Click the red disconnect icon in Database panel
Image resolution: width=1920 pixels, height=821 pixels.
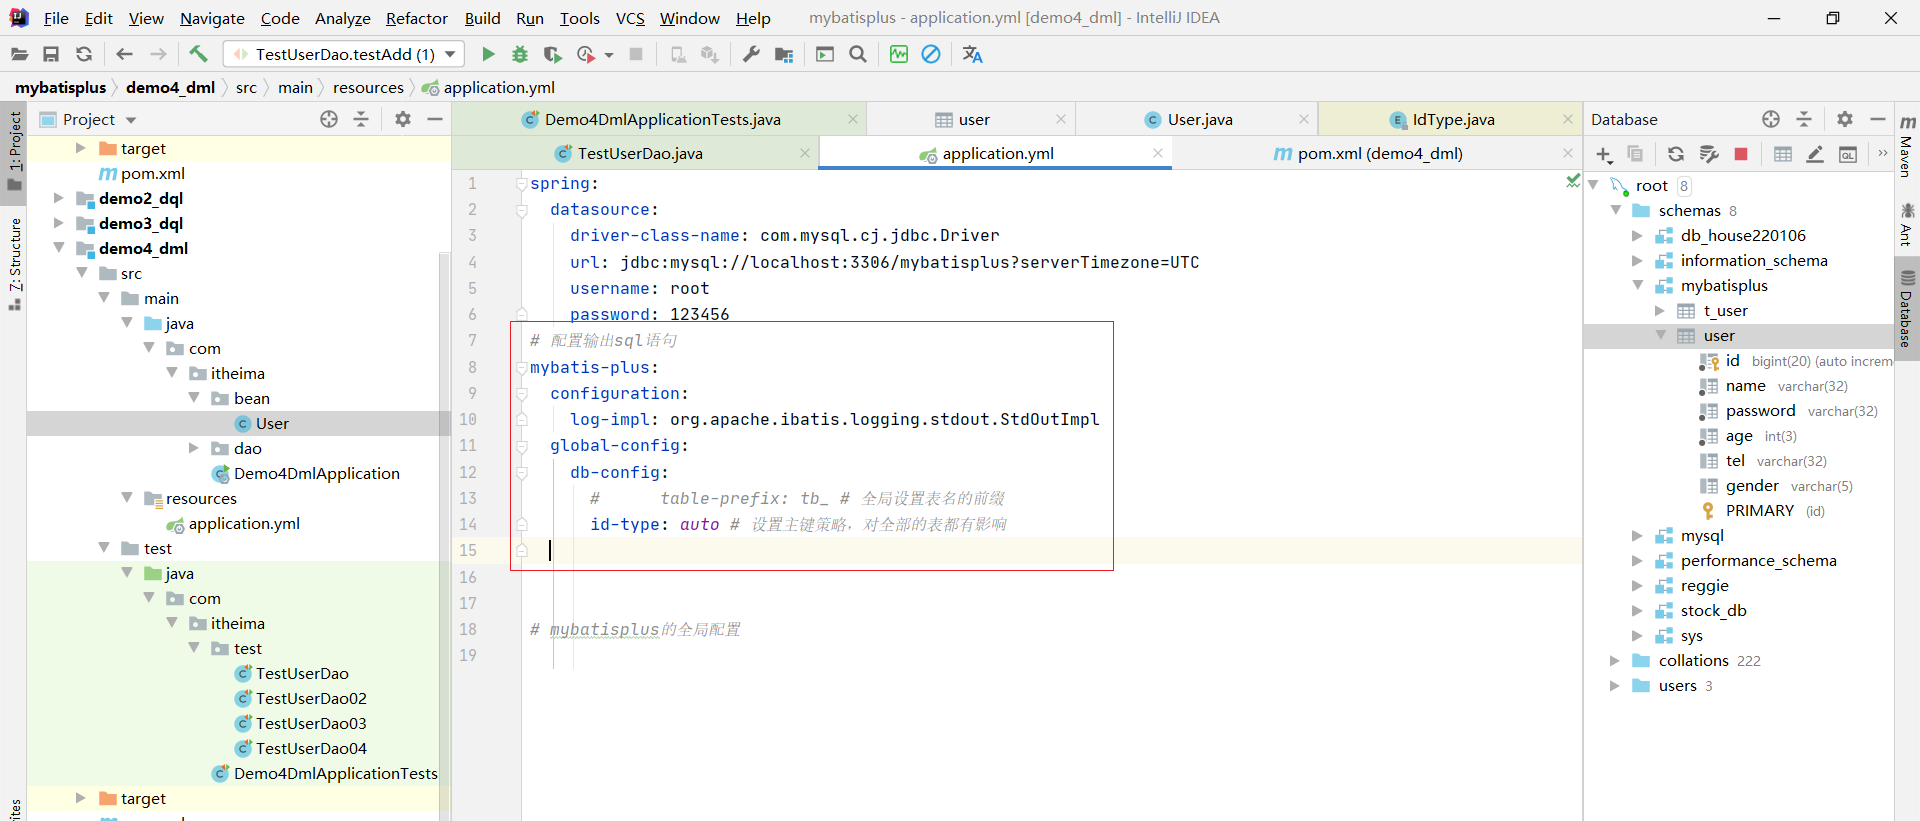pyautogui.click(x=1741, y=154)
